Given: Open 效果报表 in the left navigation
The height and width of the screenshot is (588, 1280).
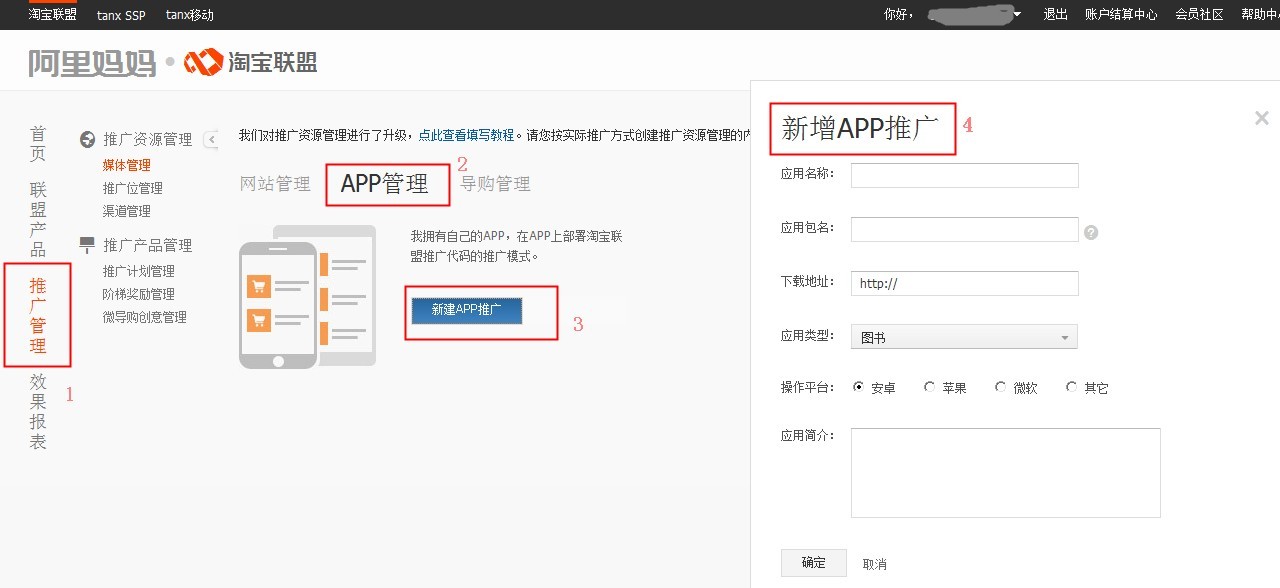Looking at the screenshot, I should point(38,411).
